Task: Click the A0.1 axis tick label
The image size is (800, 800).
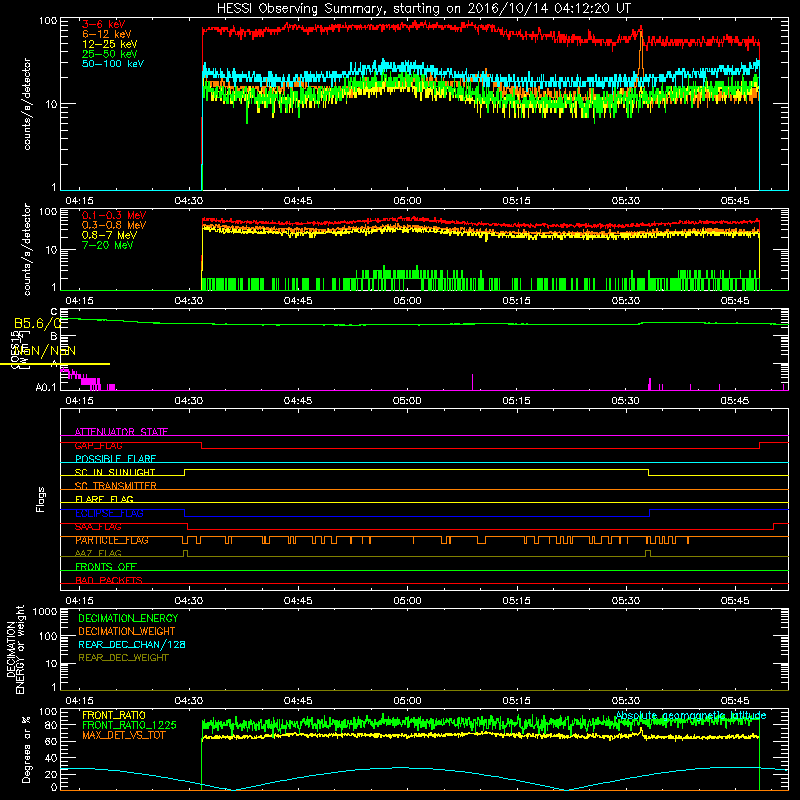Action: 46,387
